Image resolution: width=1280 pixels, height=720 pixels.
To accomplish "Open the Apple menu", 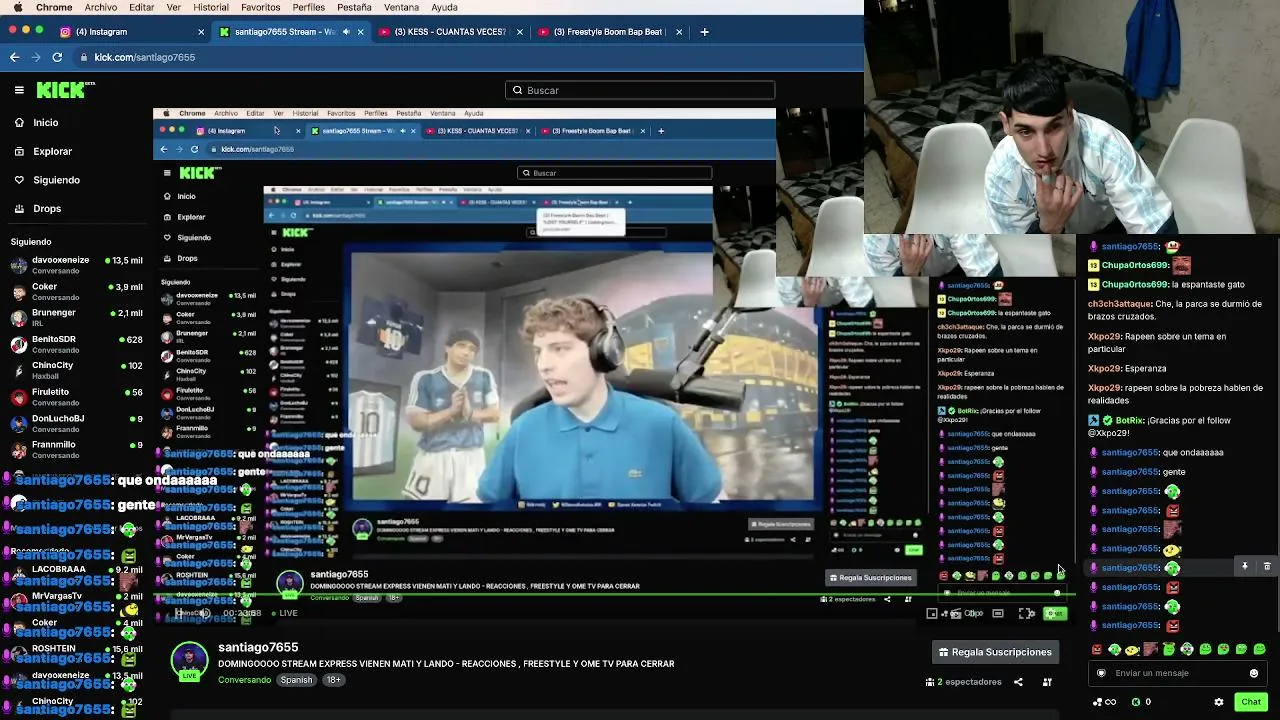I will (x=18, y=7).
